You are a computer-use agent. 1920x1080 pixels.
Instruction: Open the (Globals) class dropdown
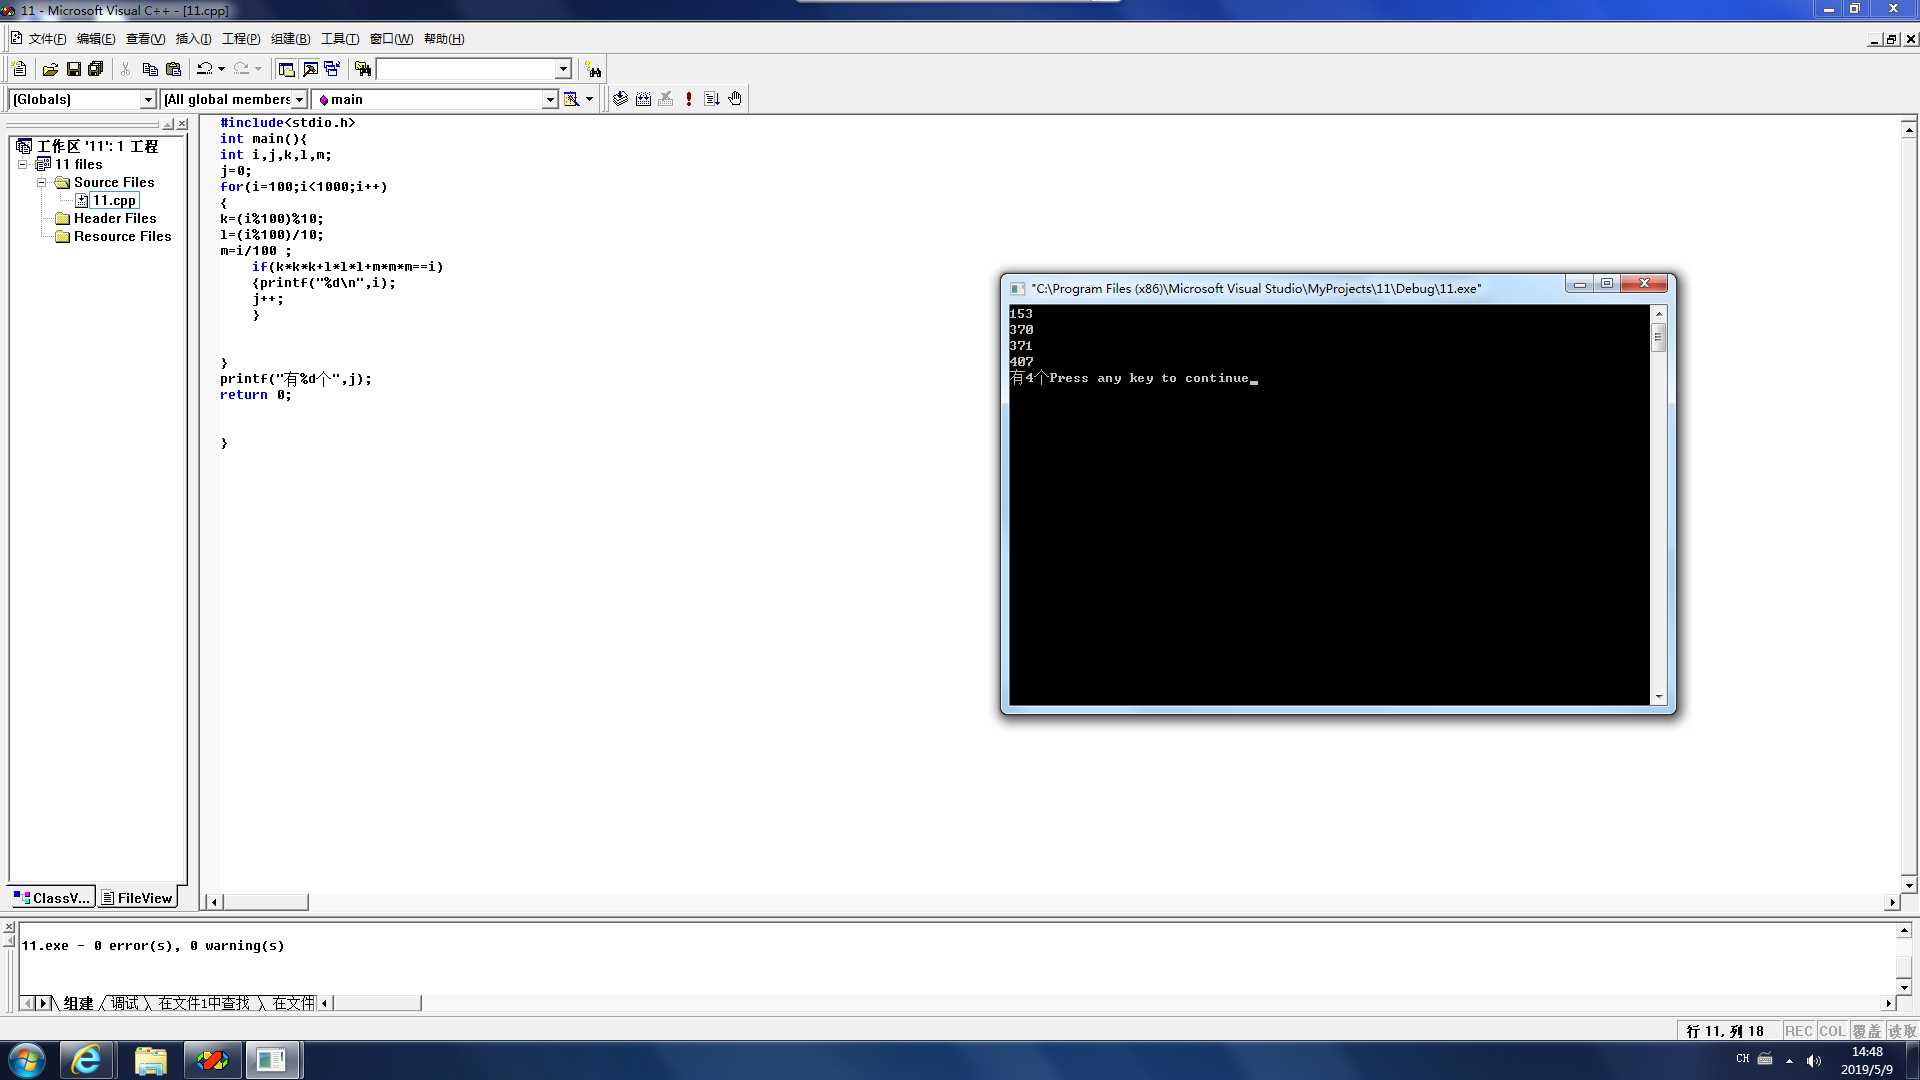[x=148, y=99]
